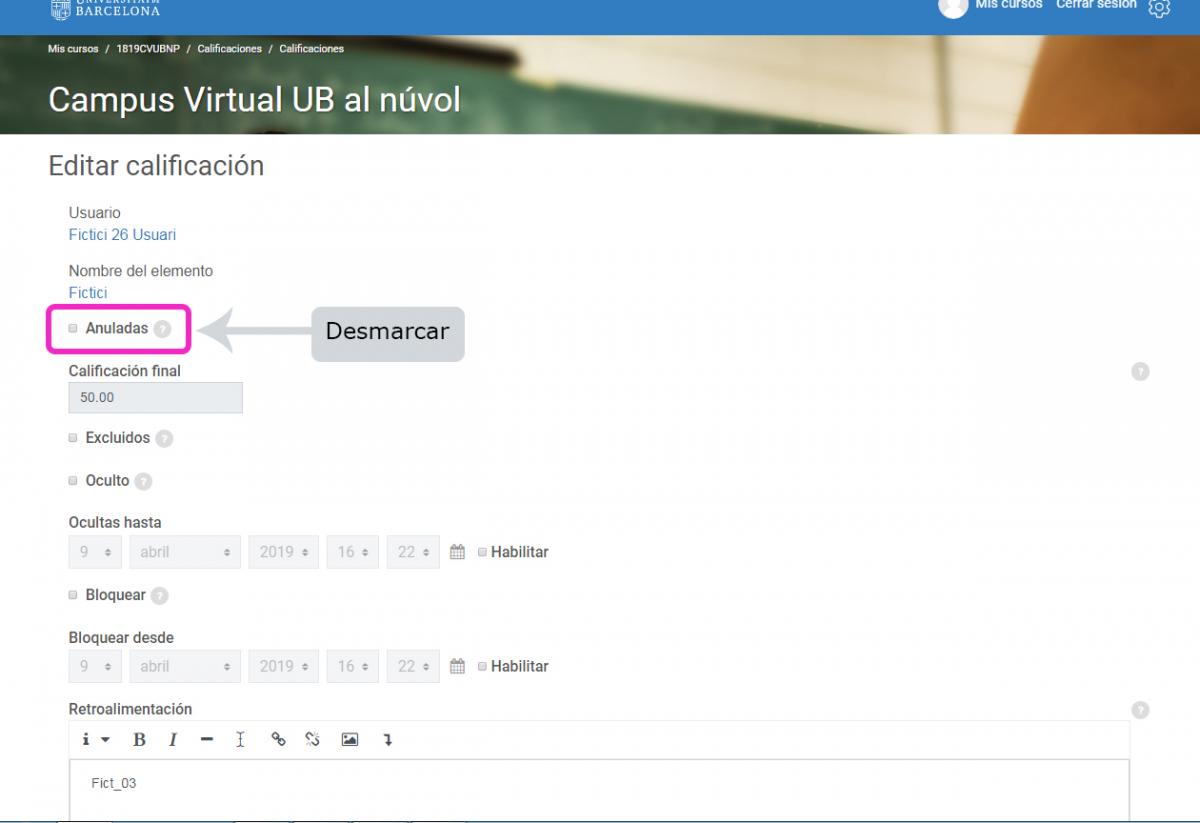Open year dropdown in Bloquear desde
This screenshot has width=1200, height=823.
[283, 666]
